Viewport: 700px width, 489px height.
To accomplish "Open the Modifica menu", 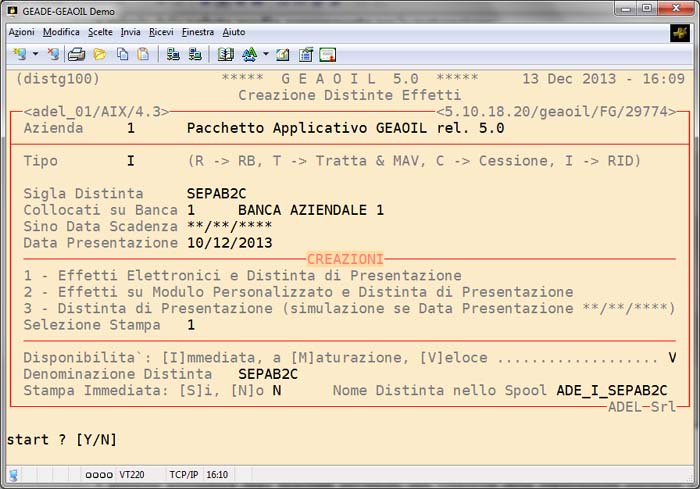I will click(x=61, y=32).
